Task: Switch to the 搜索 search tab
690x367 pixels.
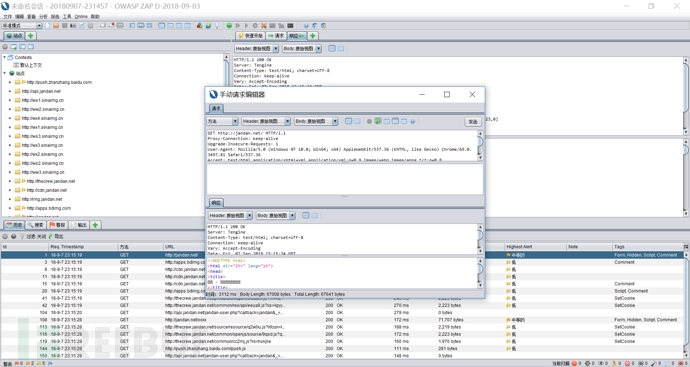Action: click(x=36, y=225)
